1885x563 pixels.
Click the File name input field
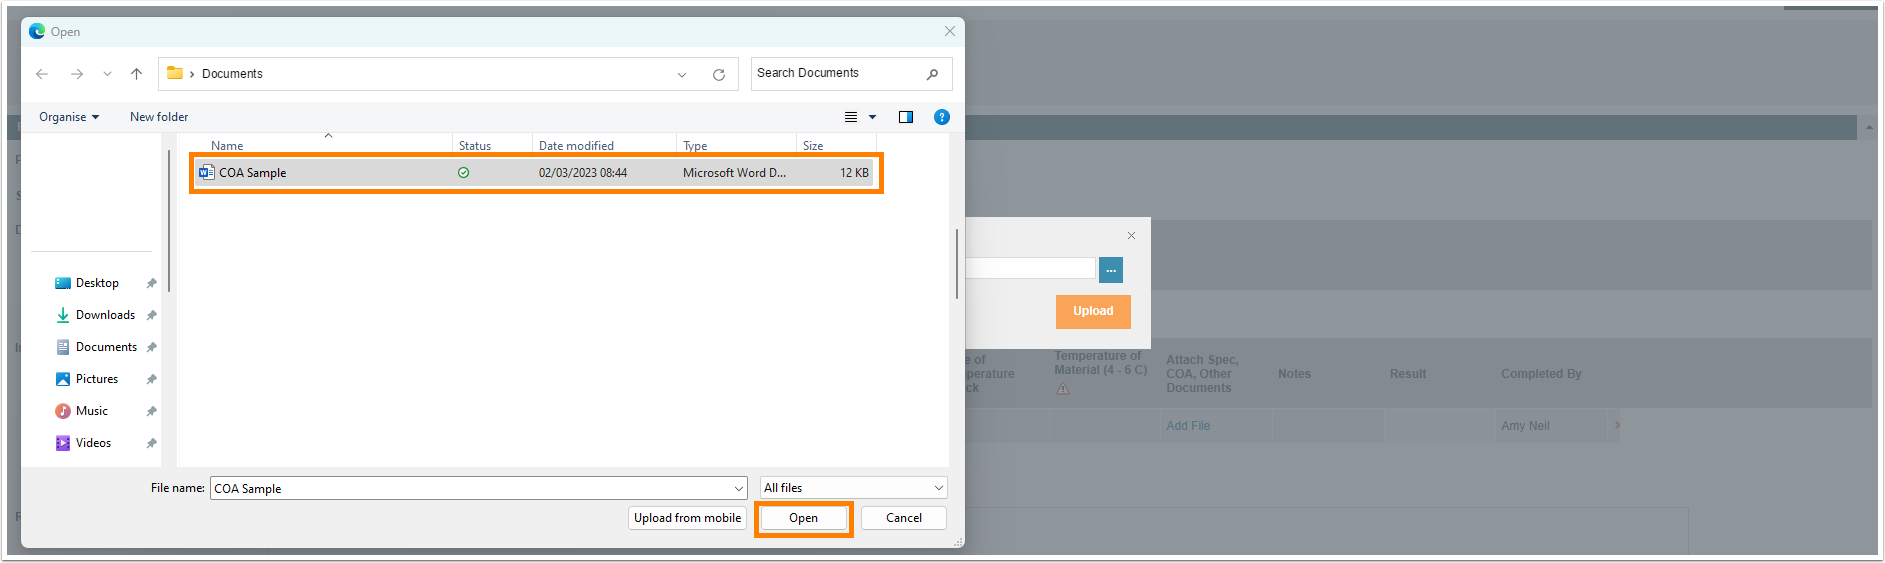pos(470,489)
